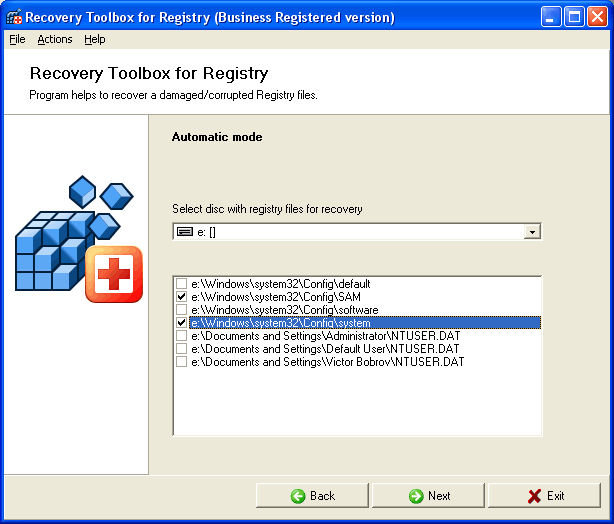Check the Config\software registry file
The image size is (614, 524).
click(x=181, y=309)
